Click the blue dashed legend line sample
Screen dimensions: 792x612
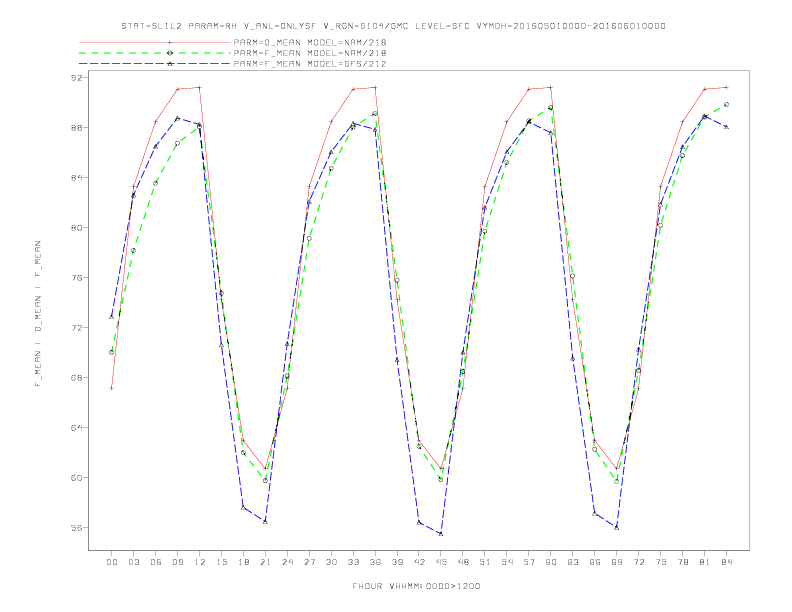(155, 64)
